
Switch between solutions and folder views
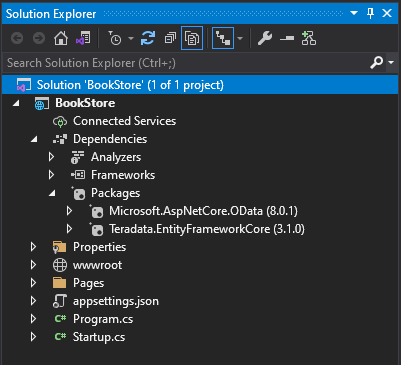(83, 38)
